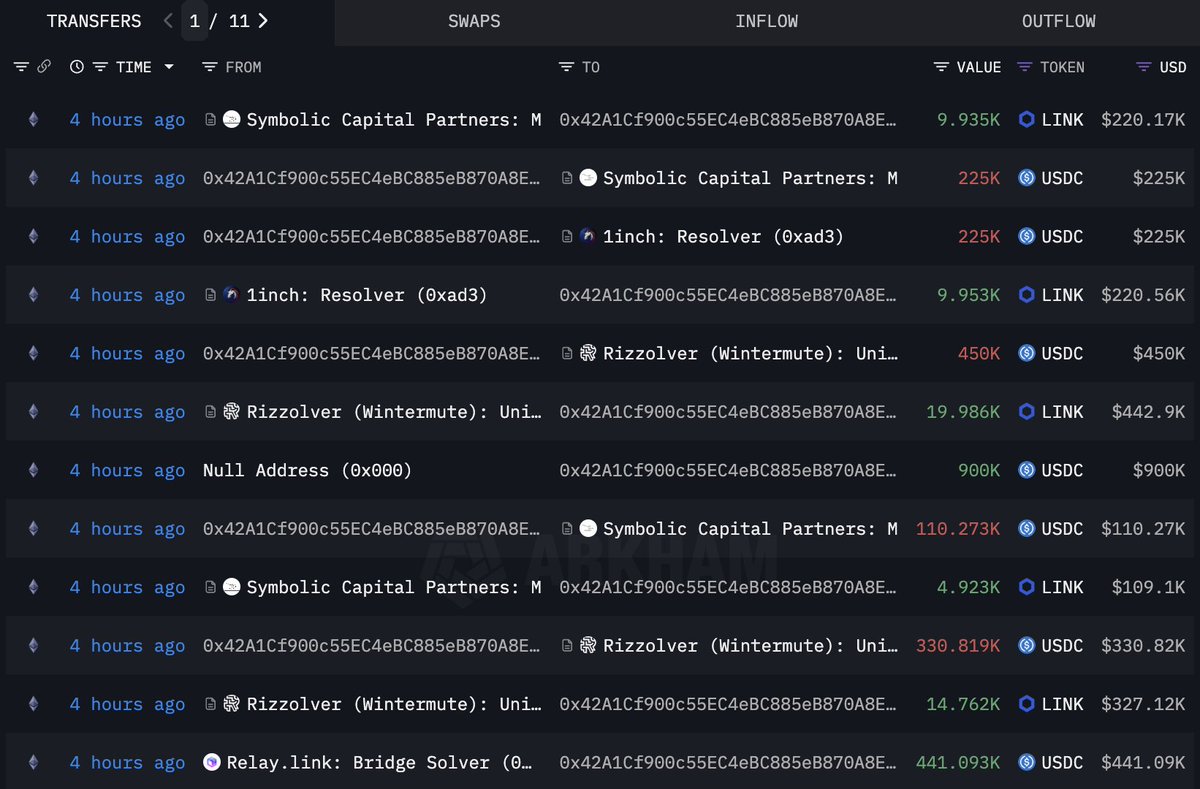This screenshot has height=789, width=1200.
Task: Open the TIME column filter
Action: (x=100, y=67)
